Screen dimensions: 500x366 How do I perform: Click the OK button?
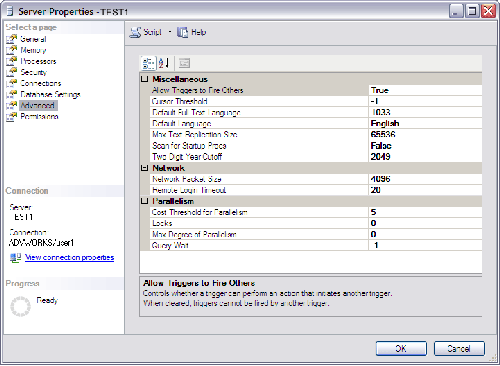(401, 349)
